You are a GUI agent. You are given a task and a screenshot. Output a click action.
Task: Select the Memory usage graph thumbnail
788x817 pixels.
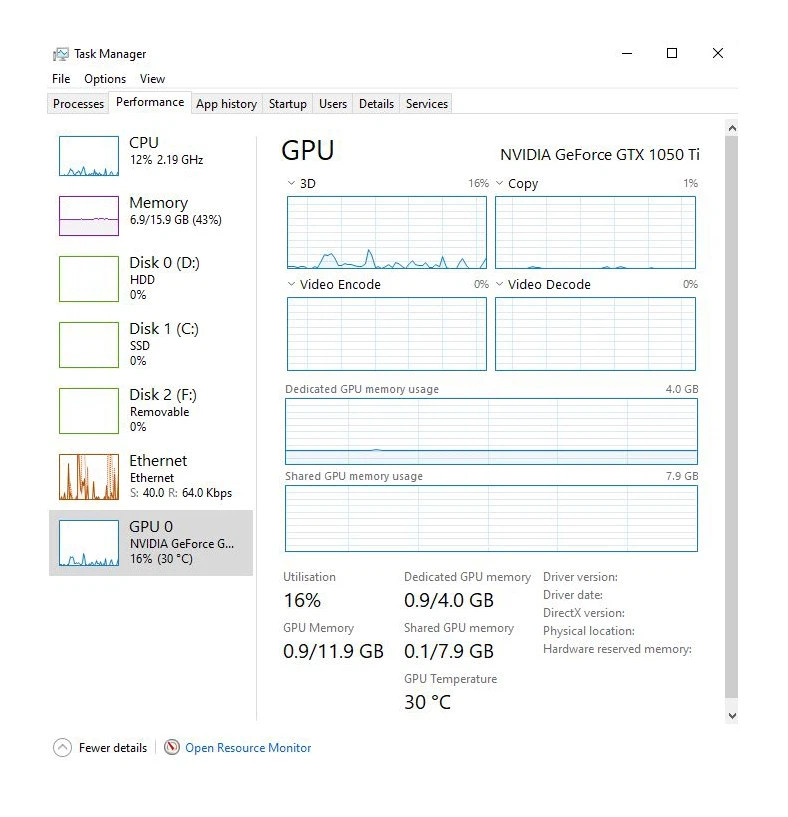89,216
